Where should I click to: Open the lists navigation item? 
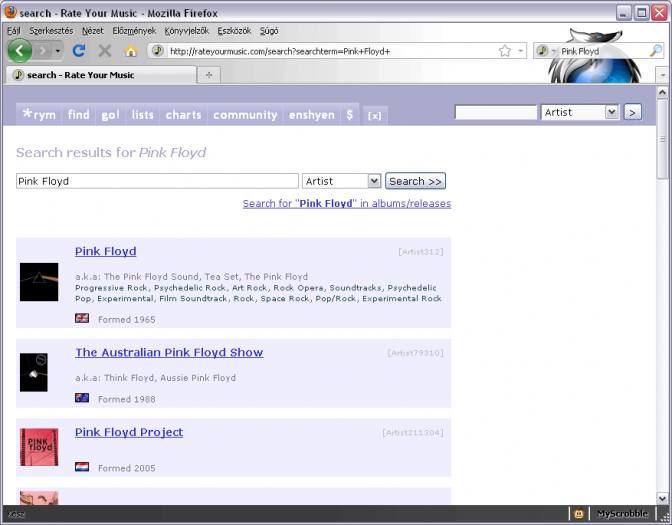tap(143, 115)
